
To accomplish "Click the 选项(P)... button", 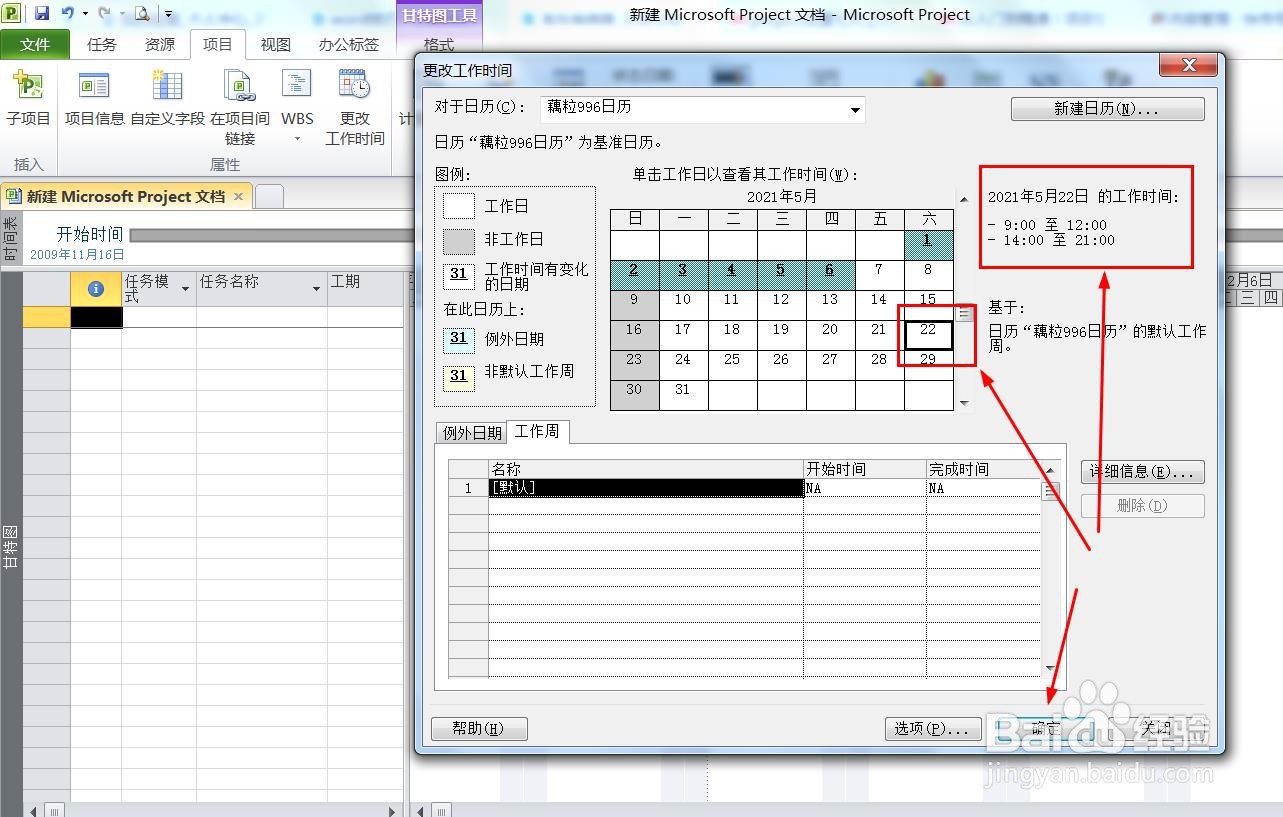I will [x=932, y=729].
